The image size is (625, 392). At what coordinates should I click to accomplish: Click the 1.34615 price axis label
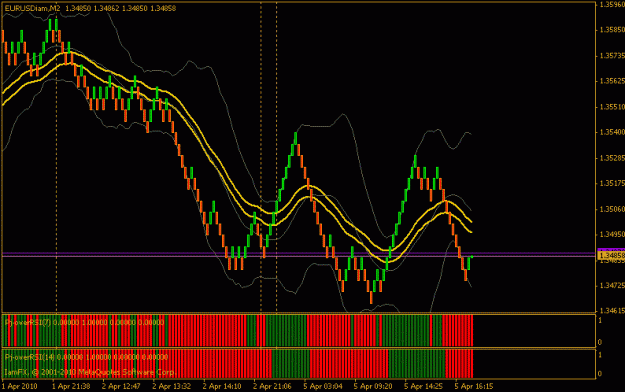click(612, 310)
